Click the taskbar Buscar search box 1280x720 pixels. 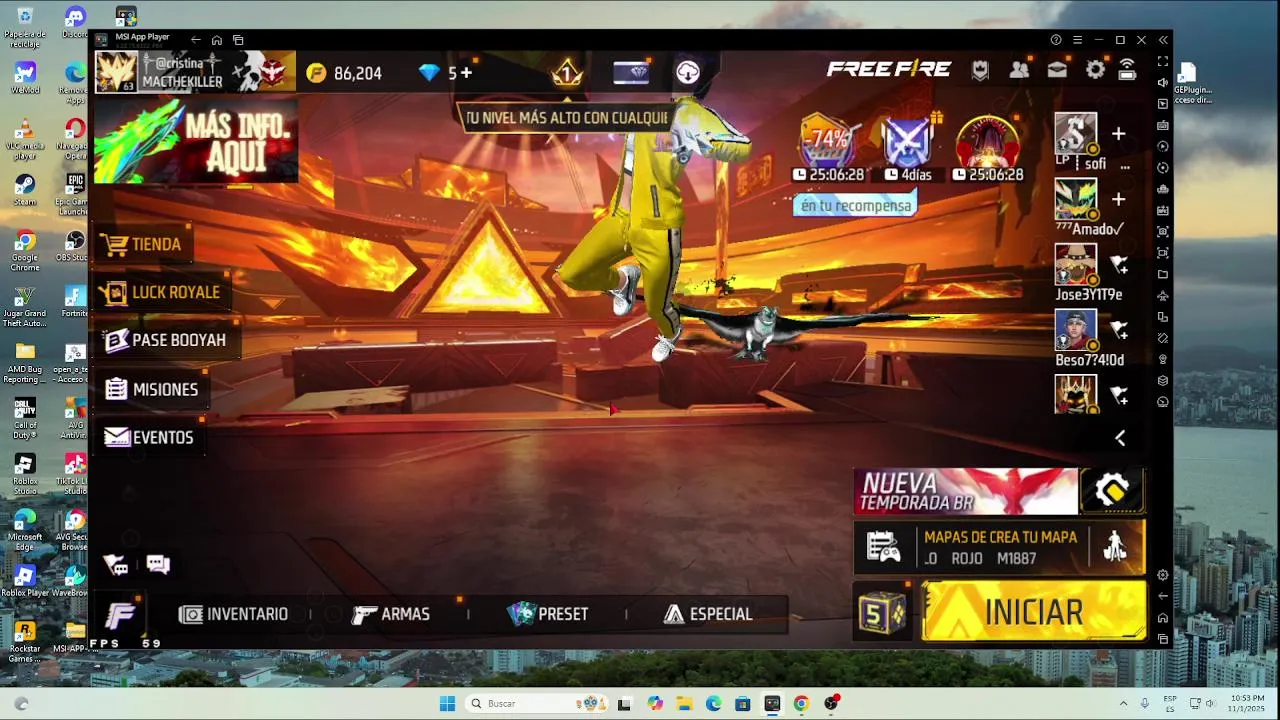click(539, 703)
